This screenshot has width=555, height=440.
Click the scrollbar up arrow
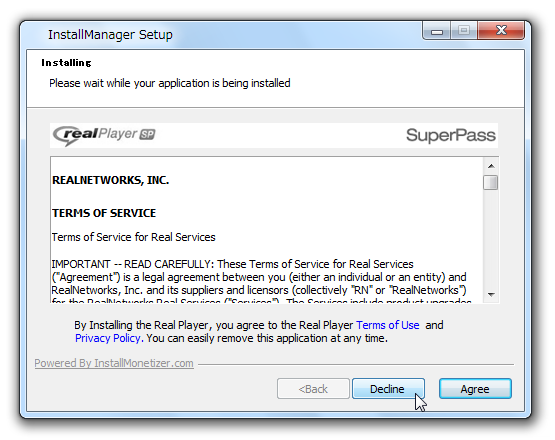[x=491, y=166]
